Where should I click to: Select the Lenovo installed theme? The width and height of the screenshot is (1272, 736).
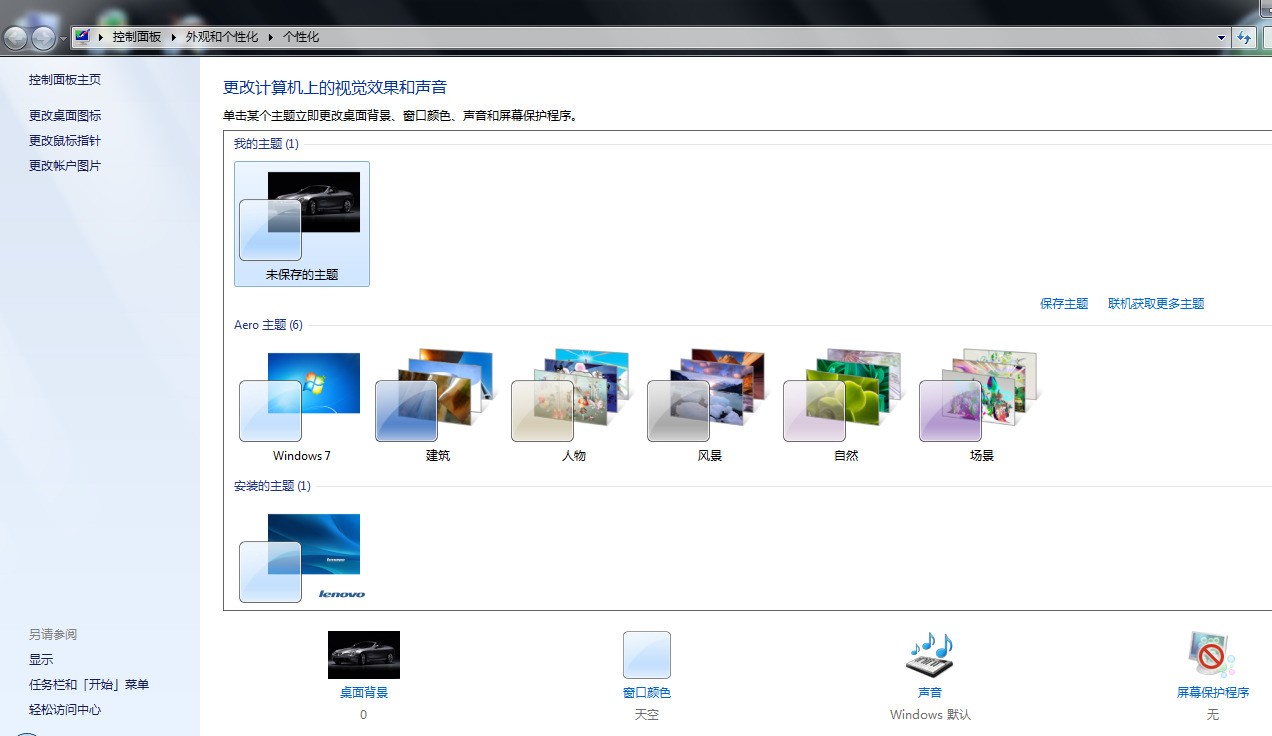[300, 555]
